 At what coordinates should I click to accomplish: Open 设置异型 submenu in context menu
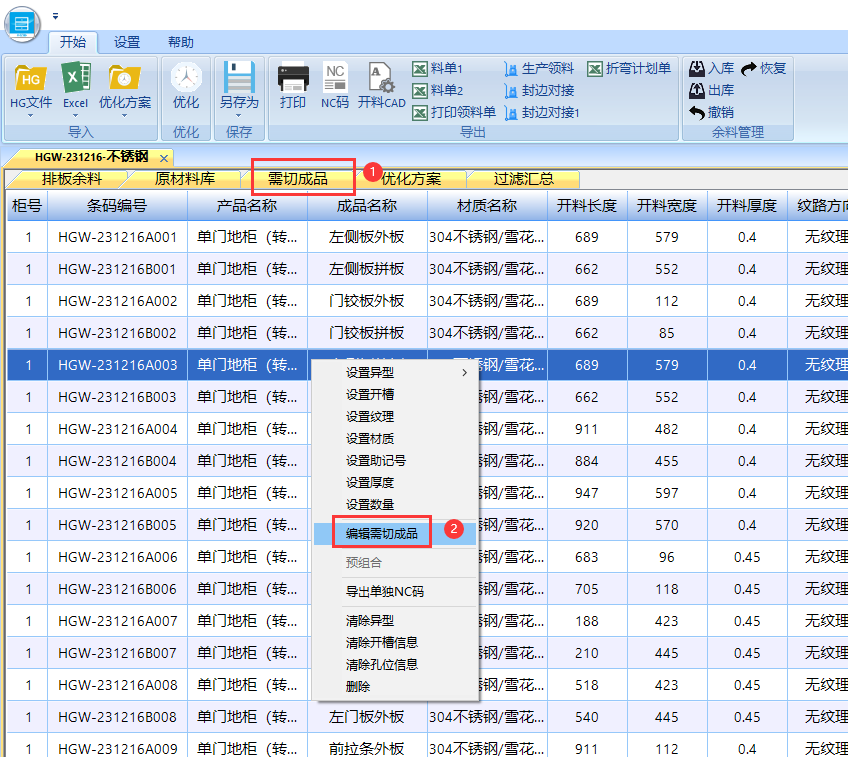[395, 373]
